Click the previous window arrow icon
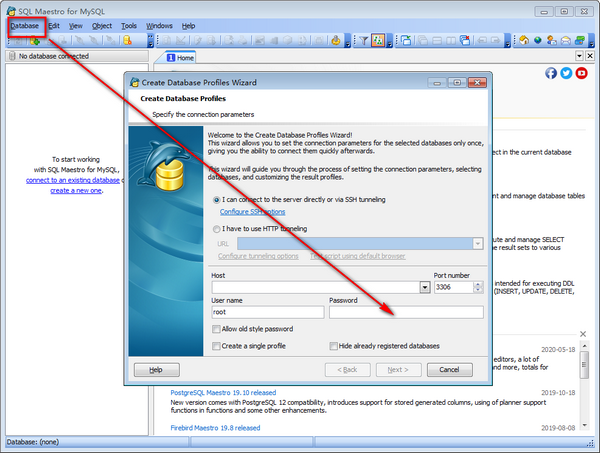Viewport: 600px width, 453px height. pyautogui.click(x=482, y=40)
